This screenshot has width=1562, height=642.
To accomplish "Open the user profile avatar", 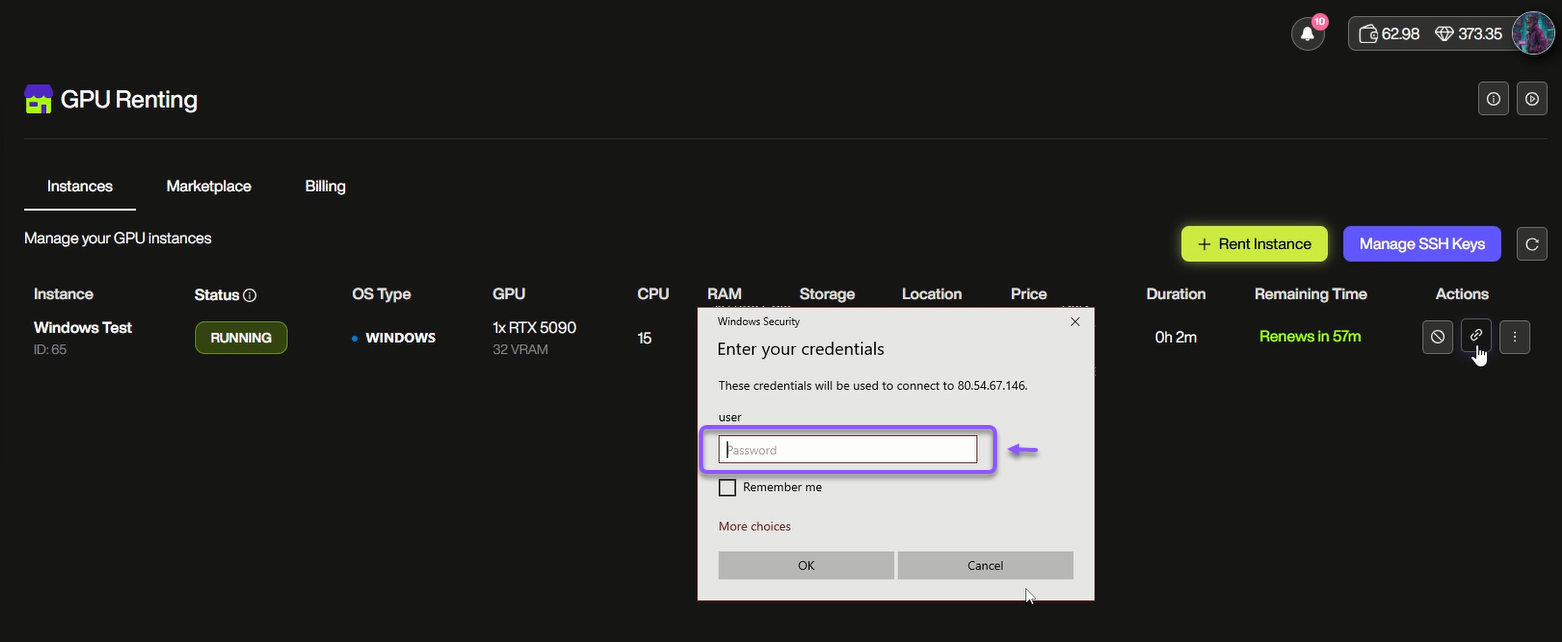I will pos(1532,33).
